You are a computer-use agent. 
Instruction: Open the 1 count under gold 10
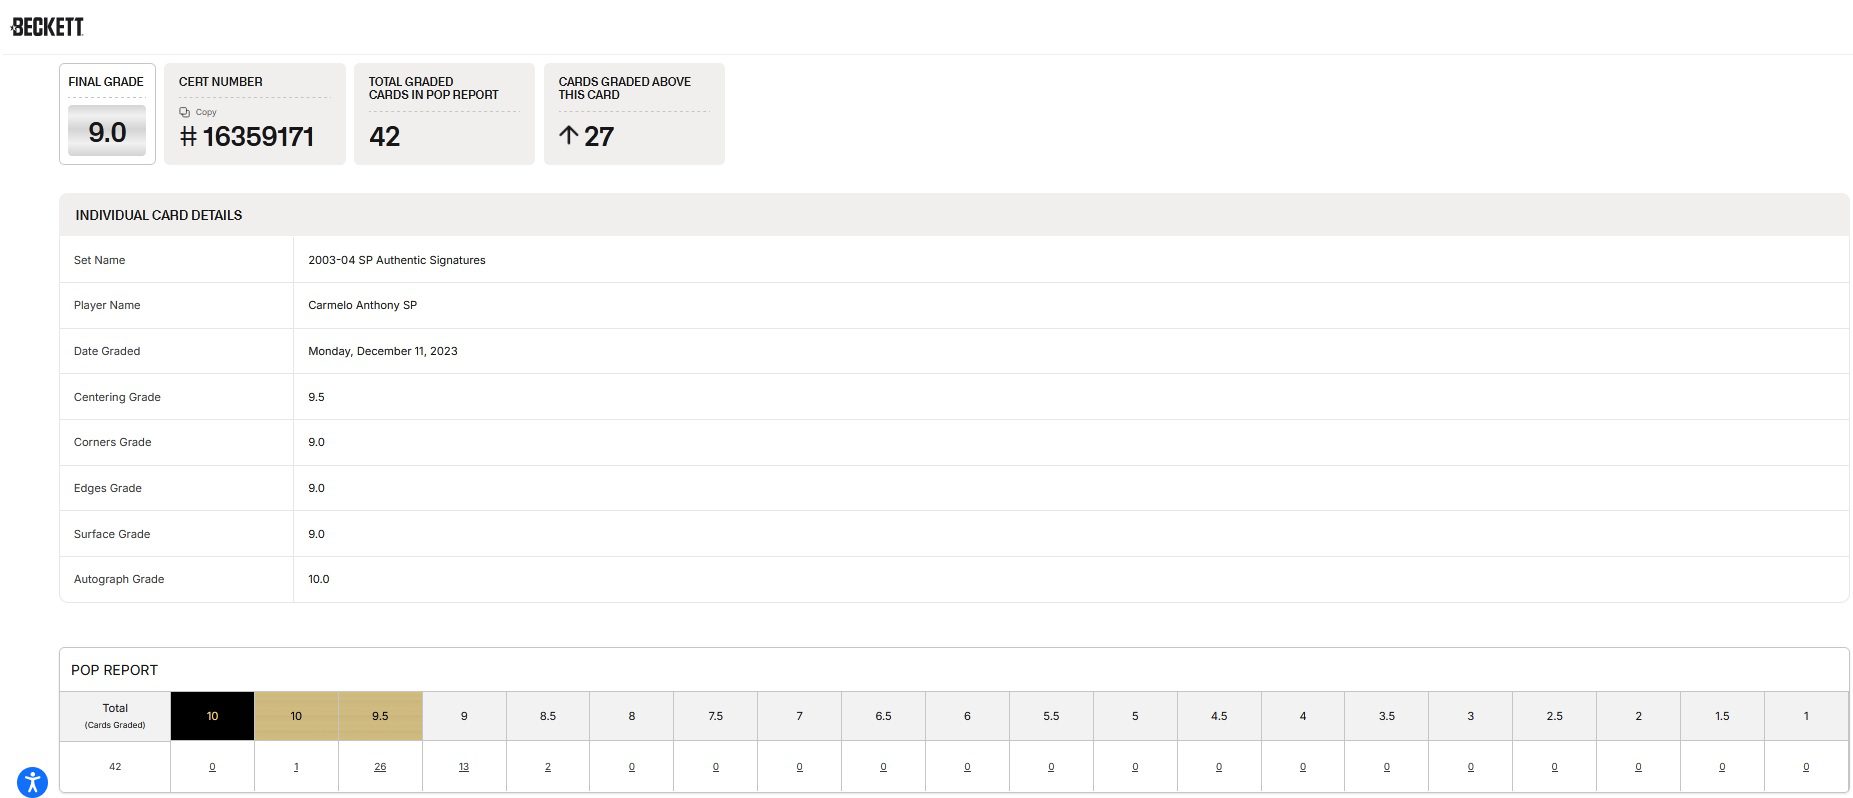(x=296, y=767)
